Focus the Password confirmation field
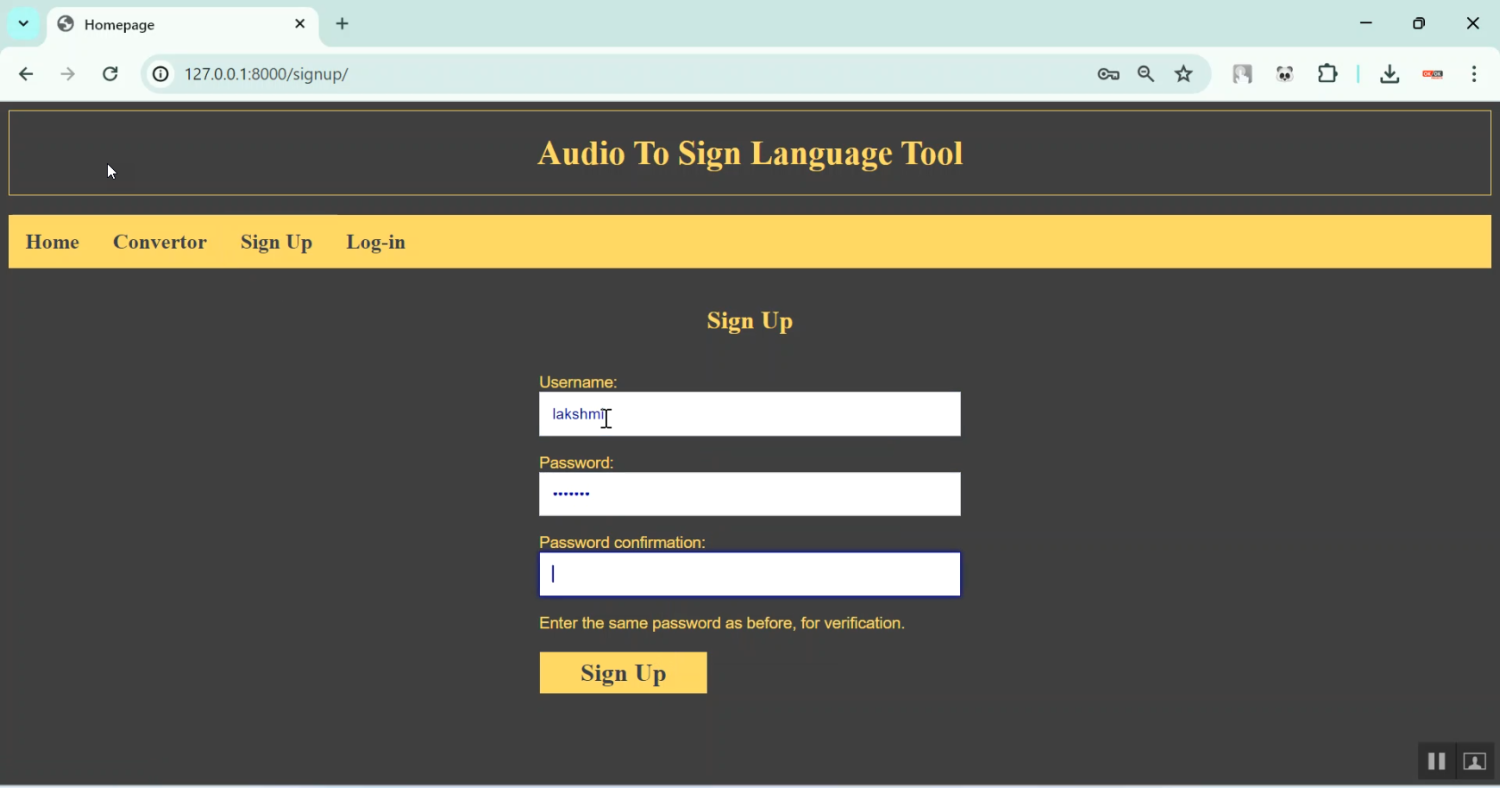1500x788 pixels. point(749,575)
